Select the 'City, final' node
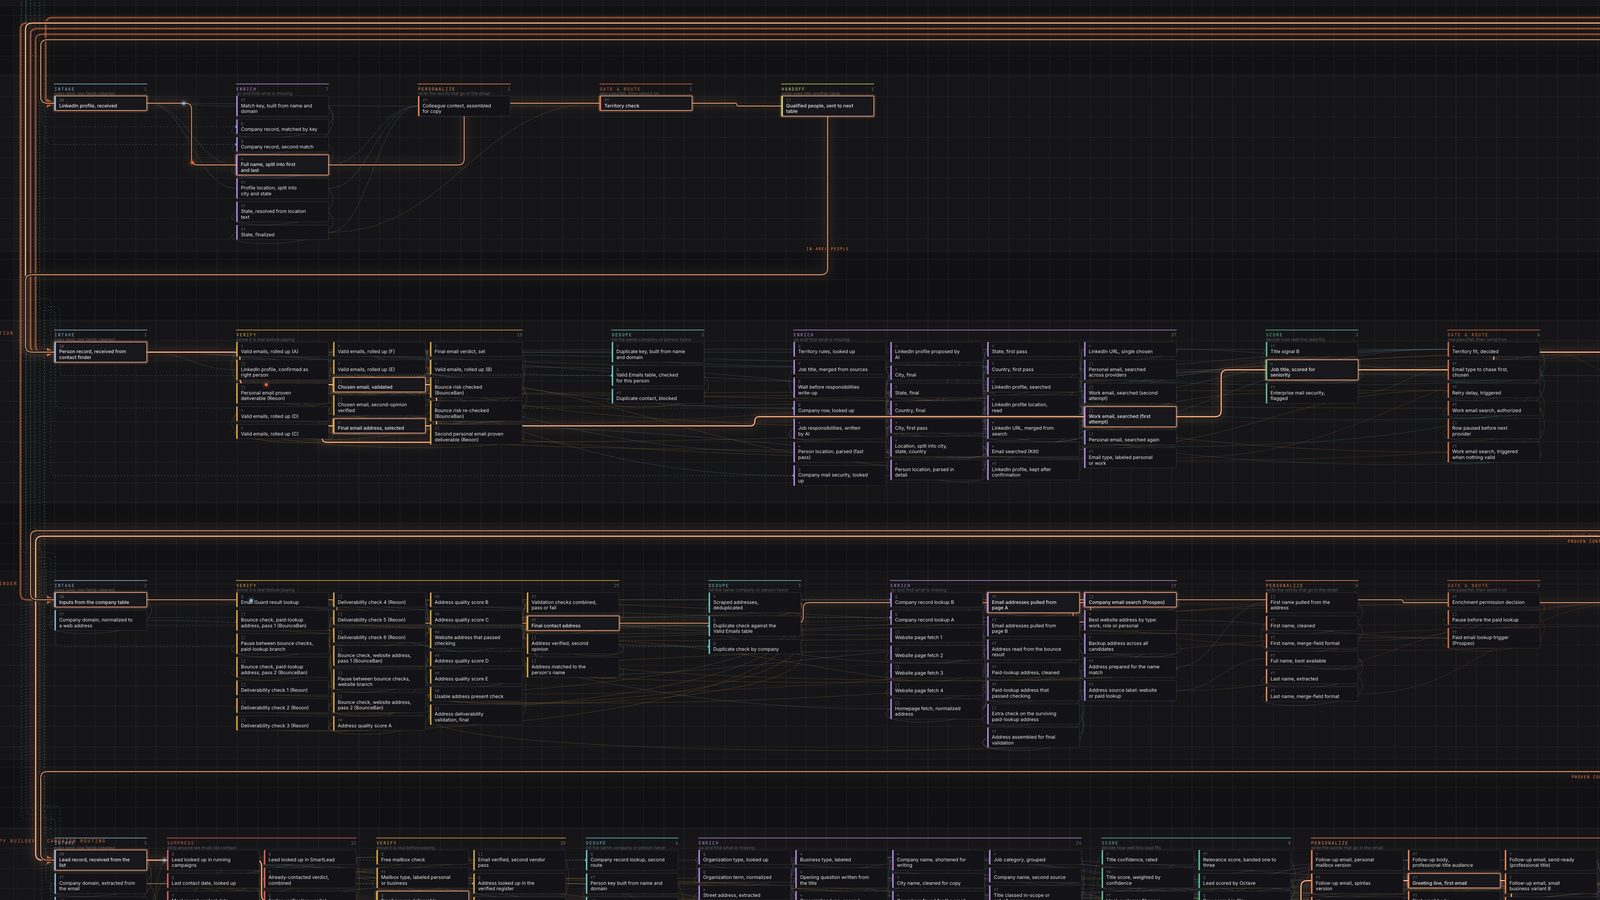Image resolution: width=1600 pixels, height=900 pixels. pyautogui.click(x=938, y=374)
